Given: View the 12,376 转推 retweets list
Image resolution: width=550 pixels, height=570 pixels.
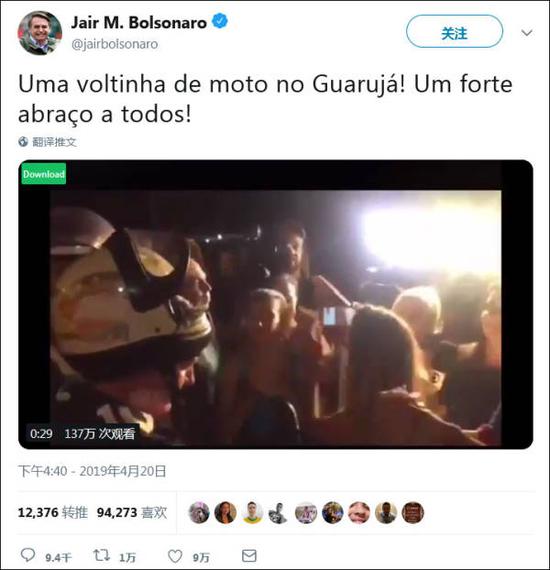Looking at the screenshot, I should point(53,513).
